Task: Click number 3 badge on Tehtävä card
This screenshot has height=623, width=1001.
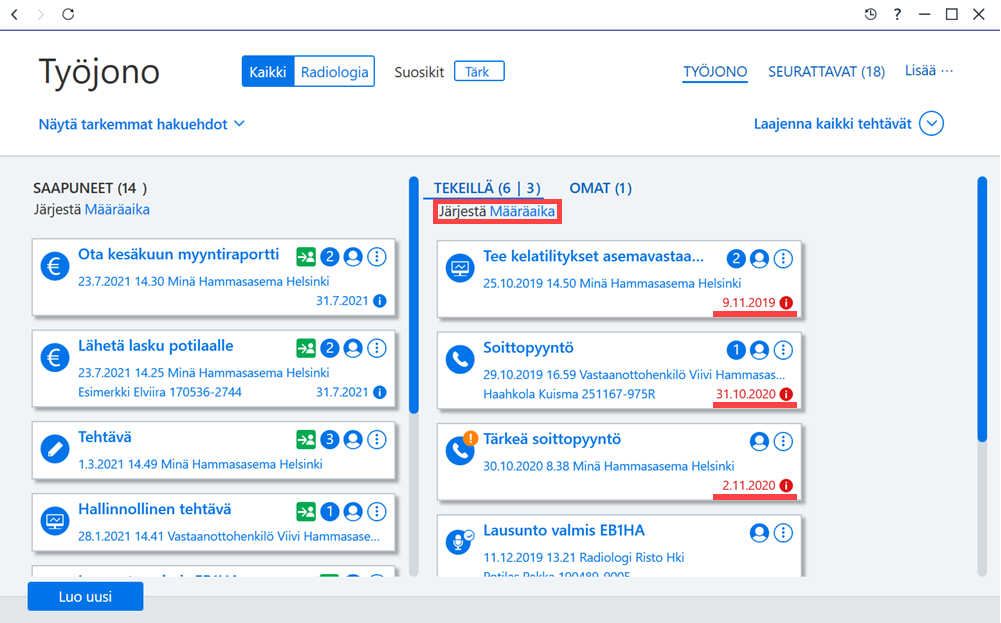Action: (x=329, y=439)
